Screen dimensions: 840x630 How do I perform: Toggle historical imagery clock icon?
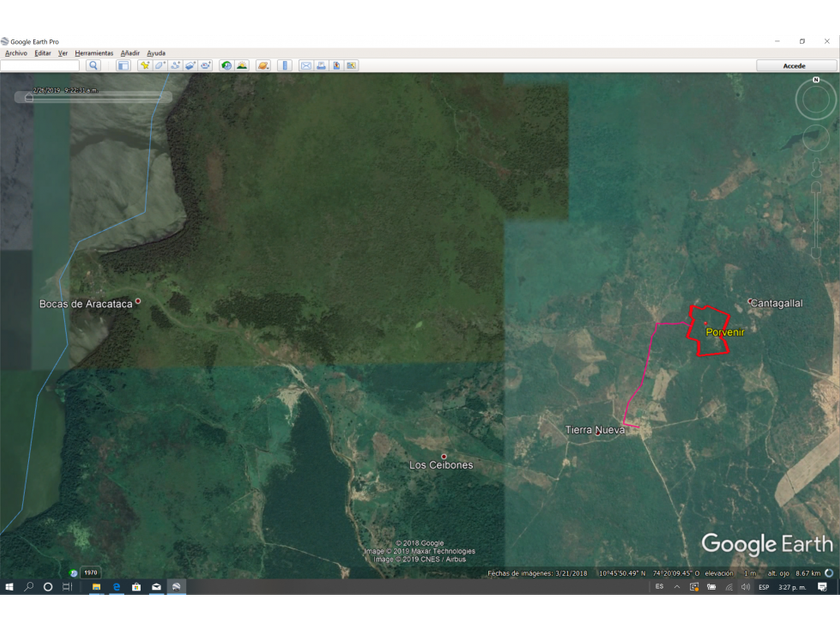tap(227, 65)
